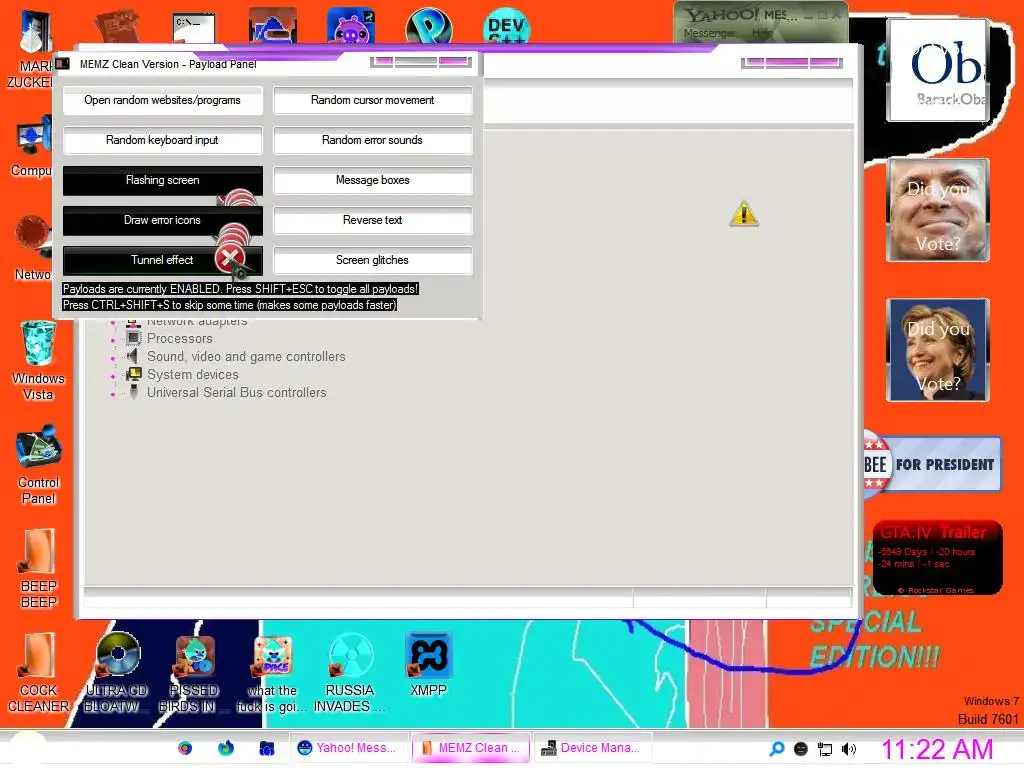Click the BEE FOR PRESIDENT banner
1024x768 pixels.
click(932, 464)
